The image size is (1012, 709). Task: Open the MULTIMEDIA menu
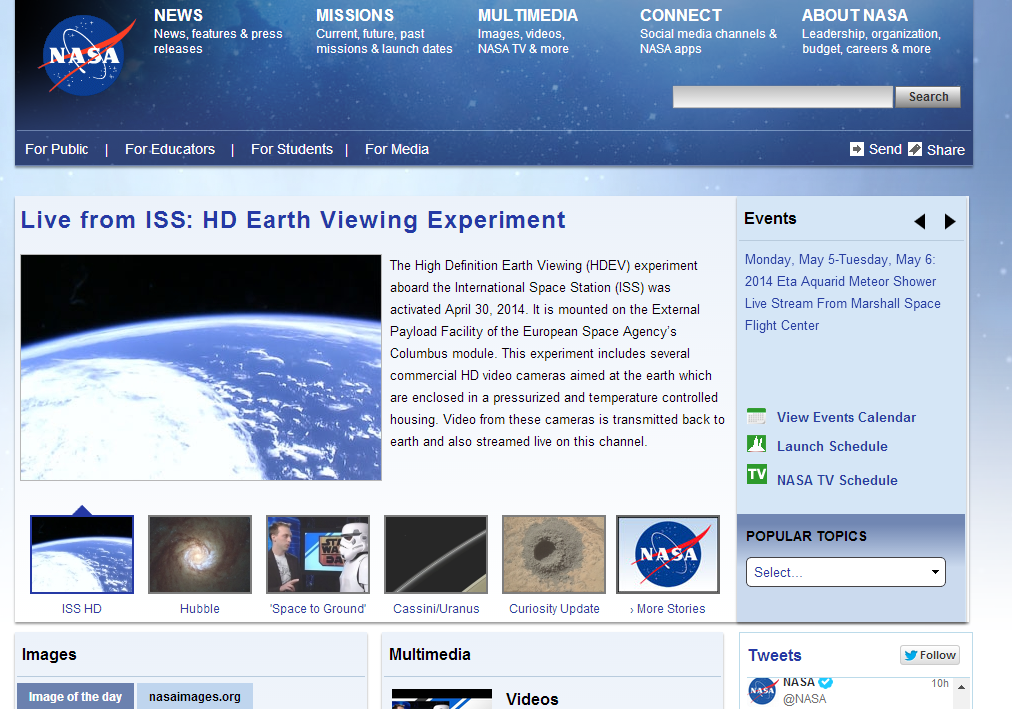pyautogui.click(x=528, y=15)
